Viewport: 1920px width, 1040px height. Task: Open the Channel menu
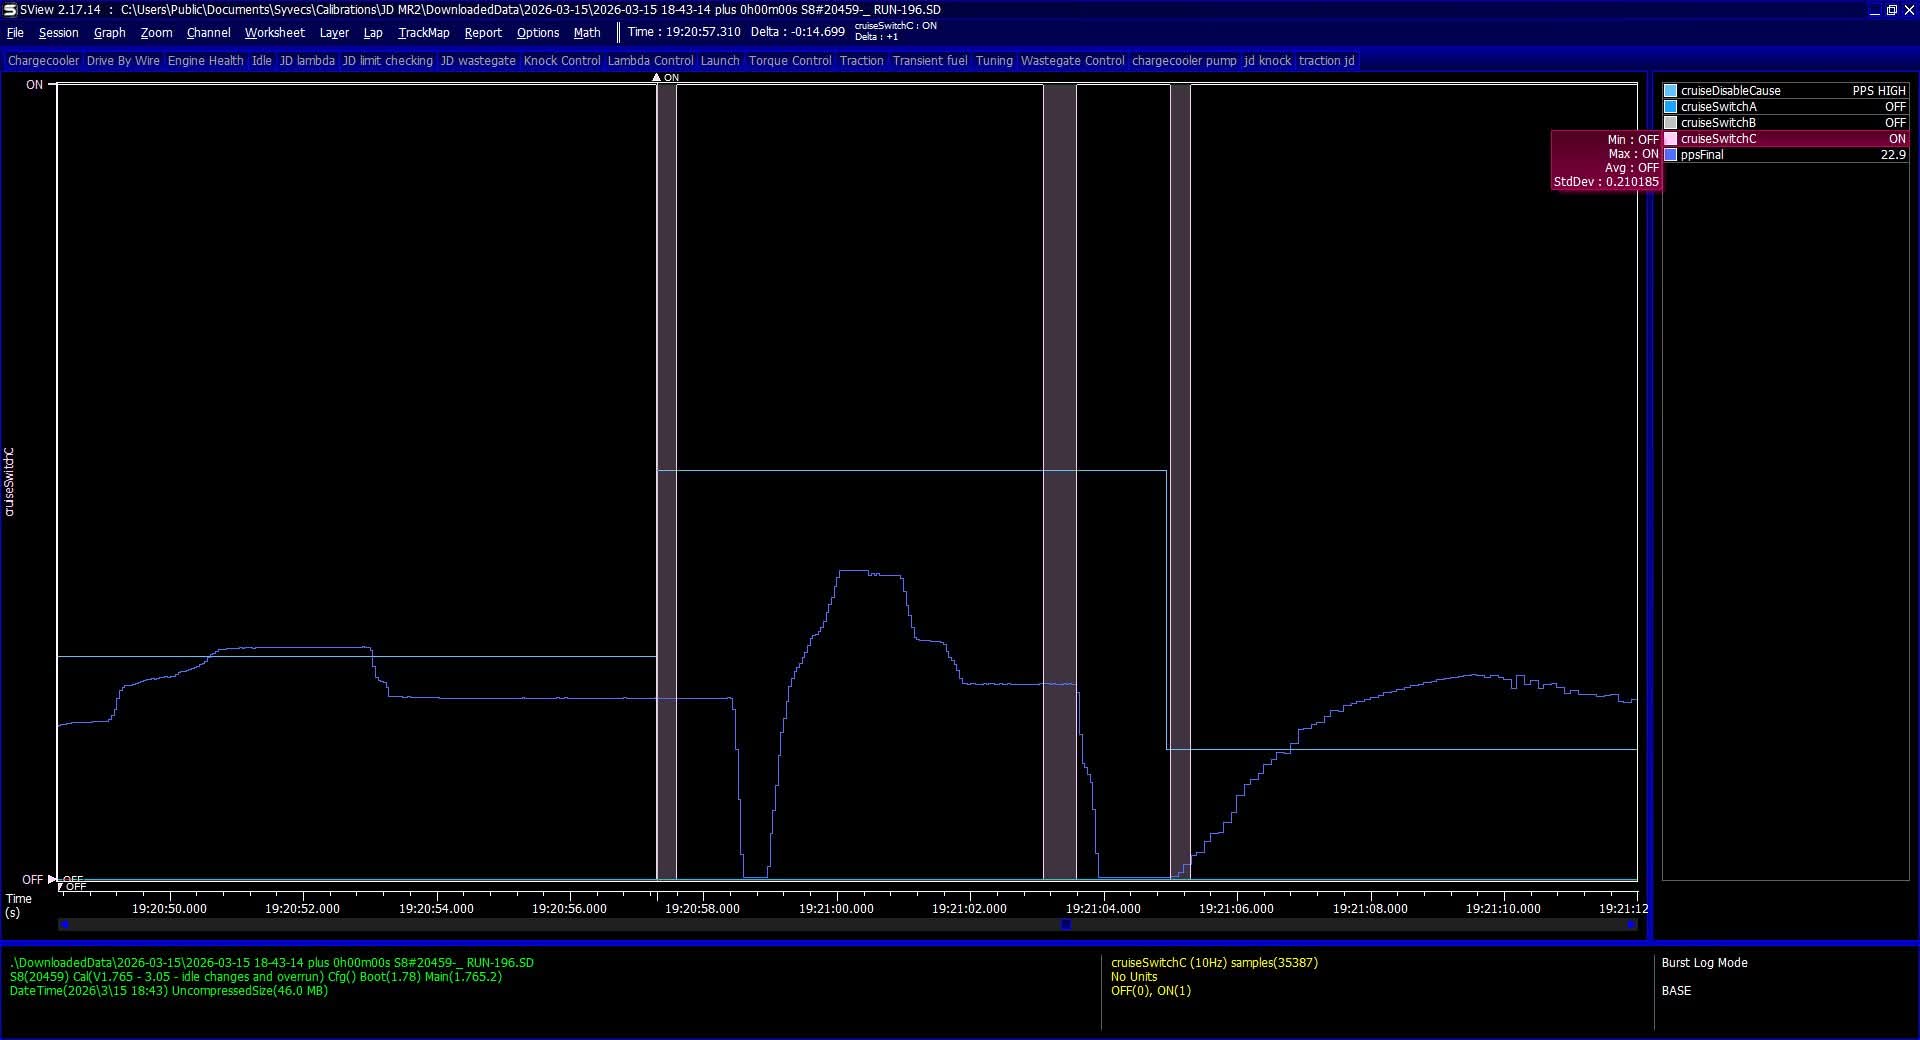(208, 33)
